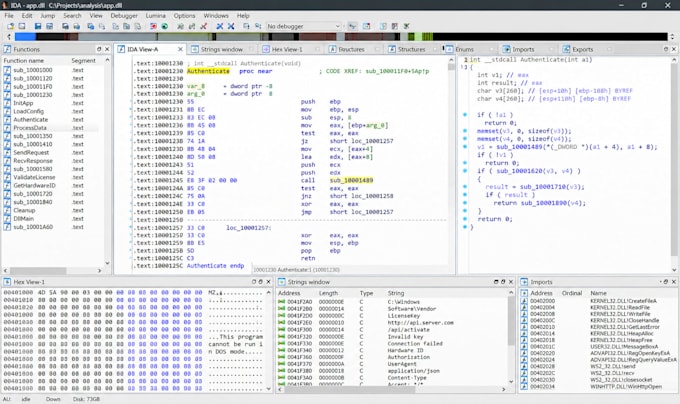Click the Imports tab icon in top tab row
Image resolution: width=680 pixels, height=404 pixels.
(x=506, y=49)
